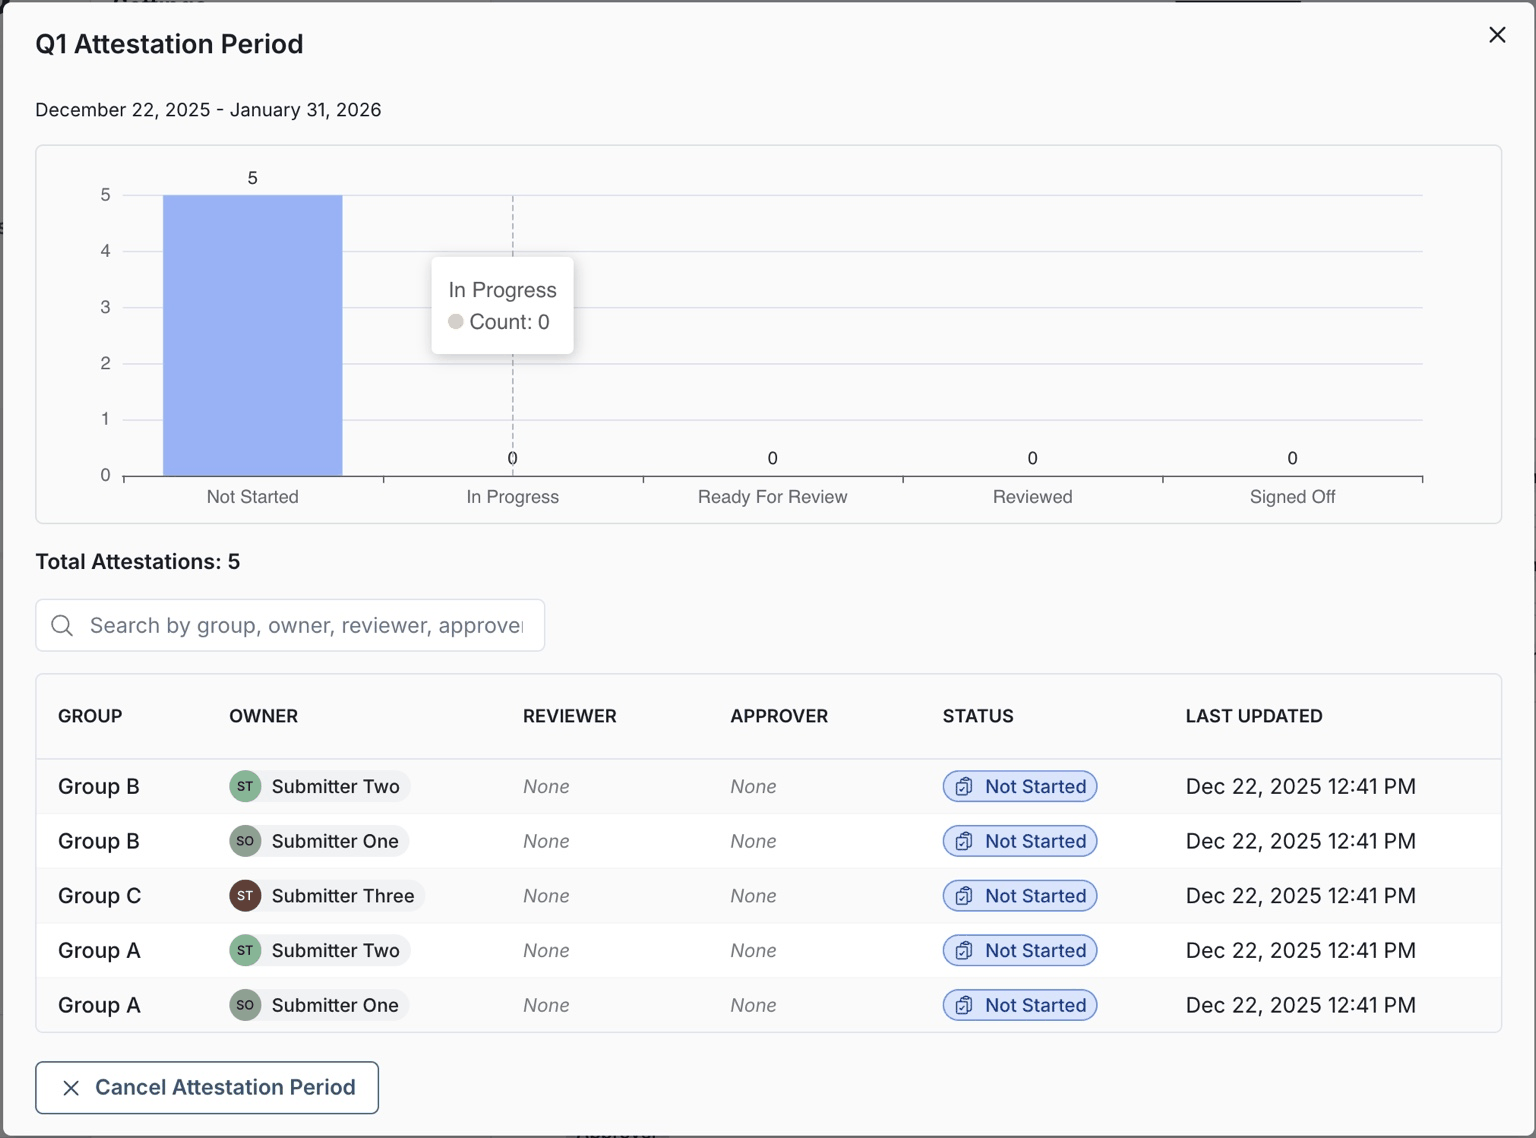
Task: Toggle the Not Started badge for Group A's Submitter Two
Action: pyautogui.click(x=1019, y=950)
